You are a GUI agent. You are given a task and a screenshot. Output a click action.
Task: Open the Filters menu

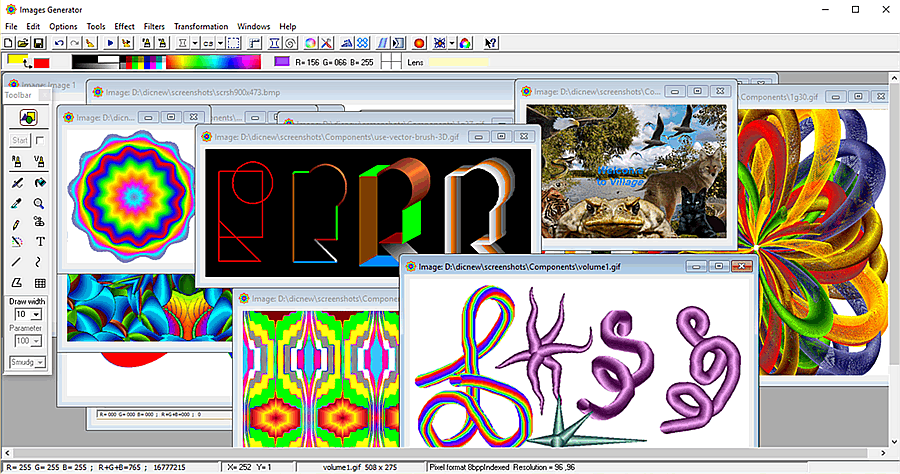pos(154,26)
